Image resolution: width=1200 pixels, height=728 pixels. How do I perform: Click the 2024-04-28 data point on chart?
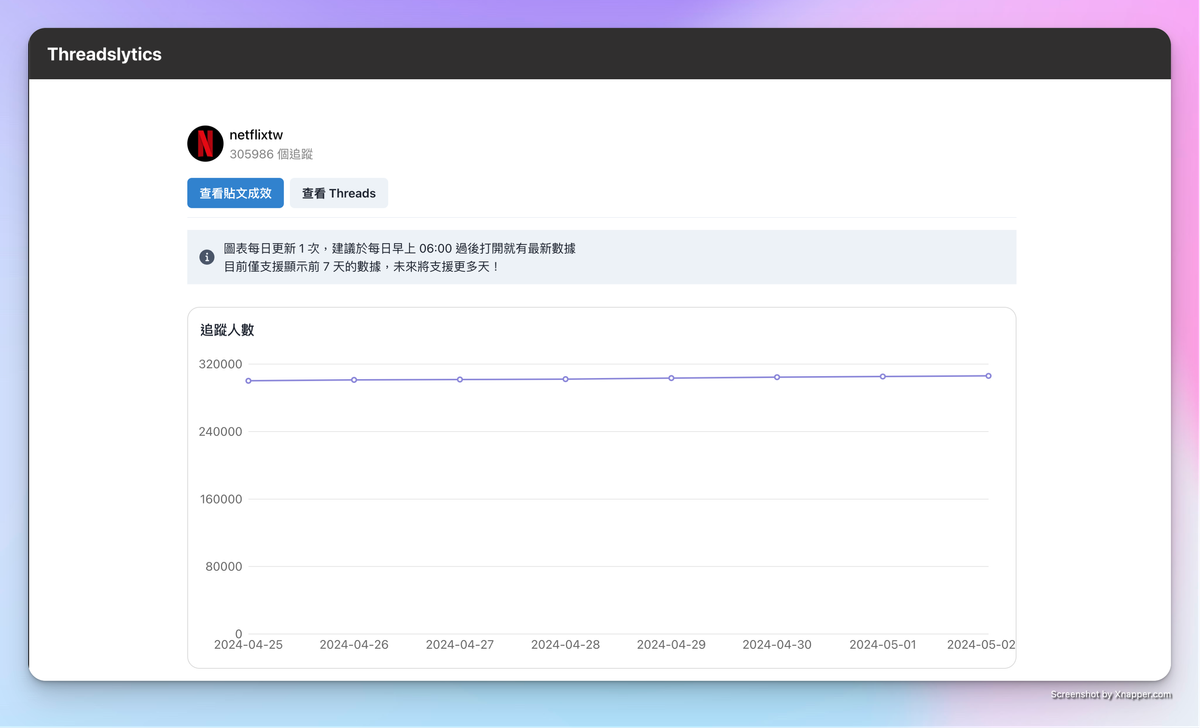(x=565, y=379)
